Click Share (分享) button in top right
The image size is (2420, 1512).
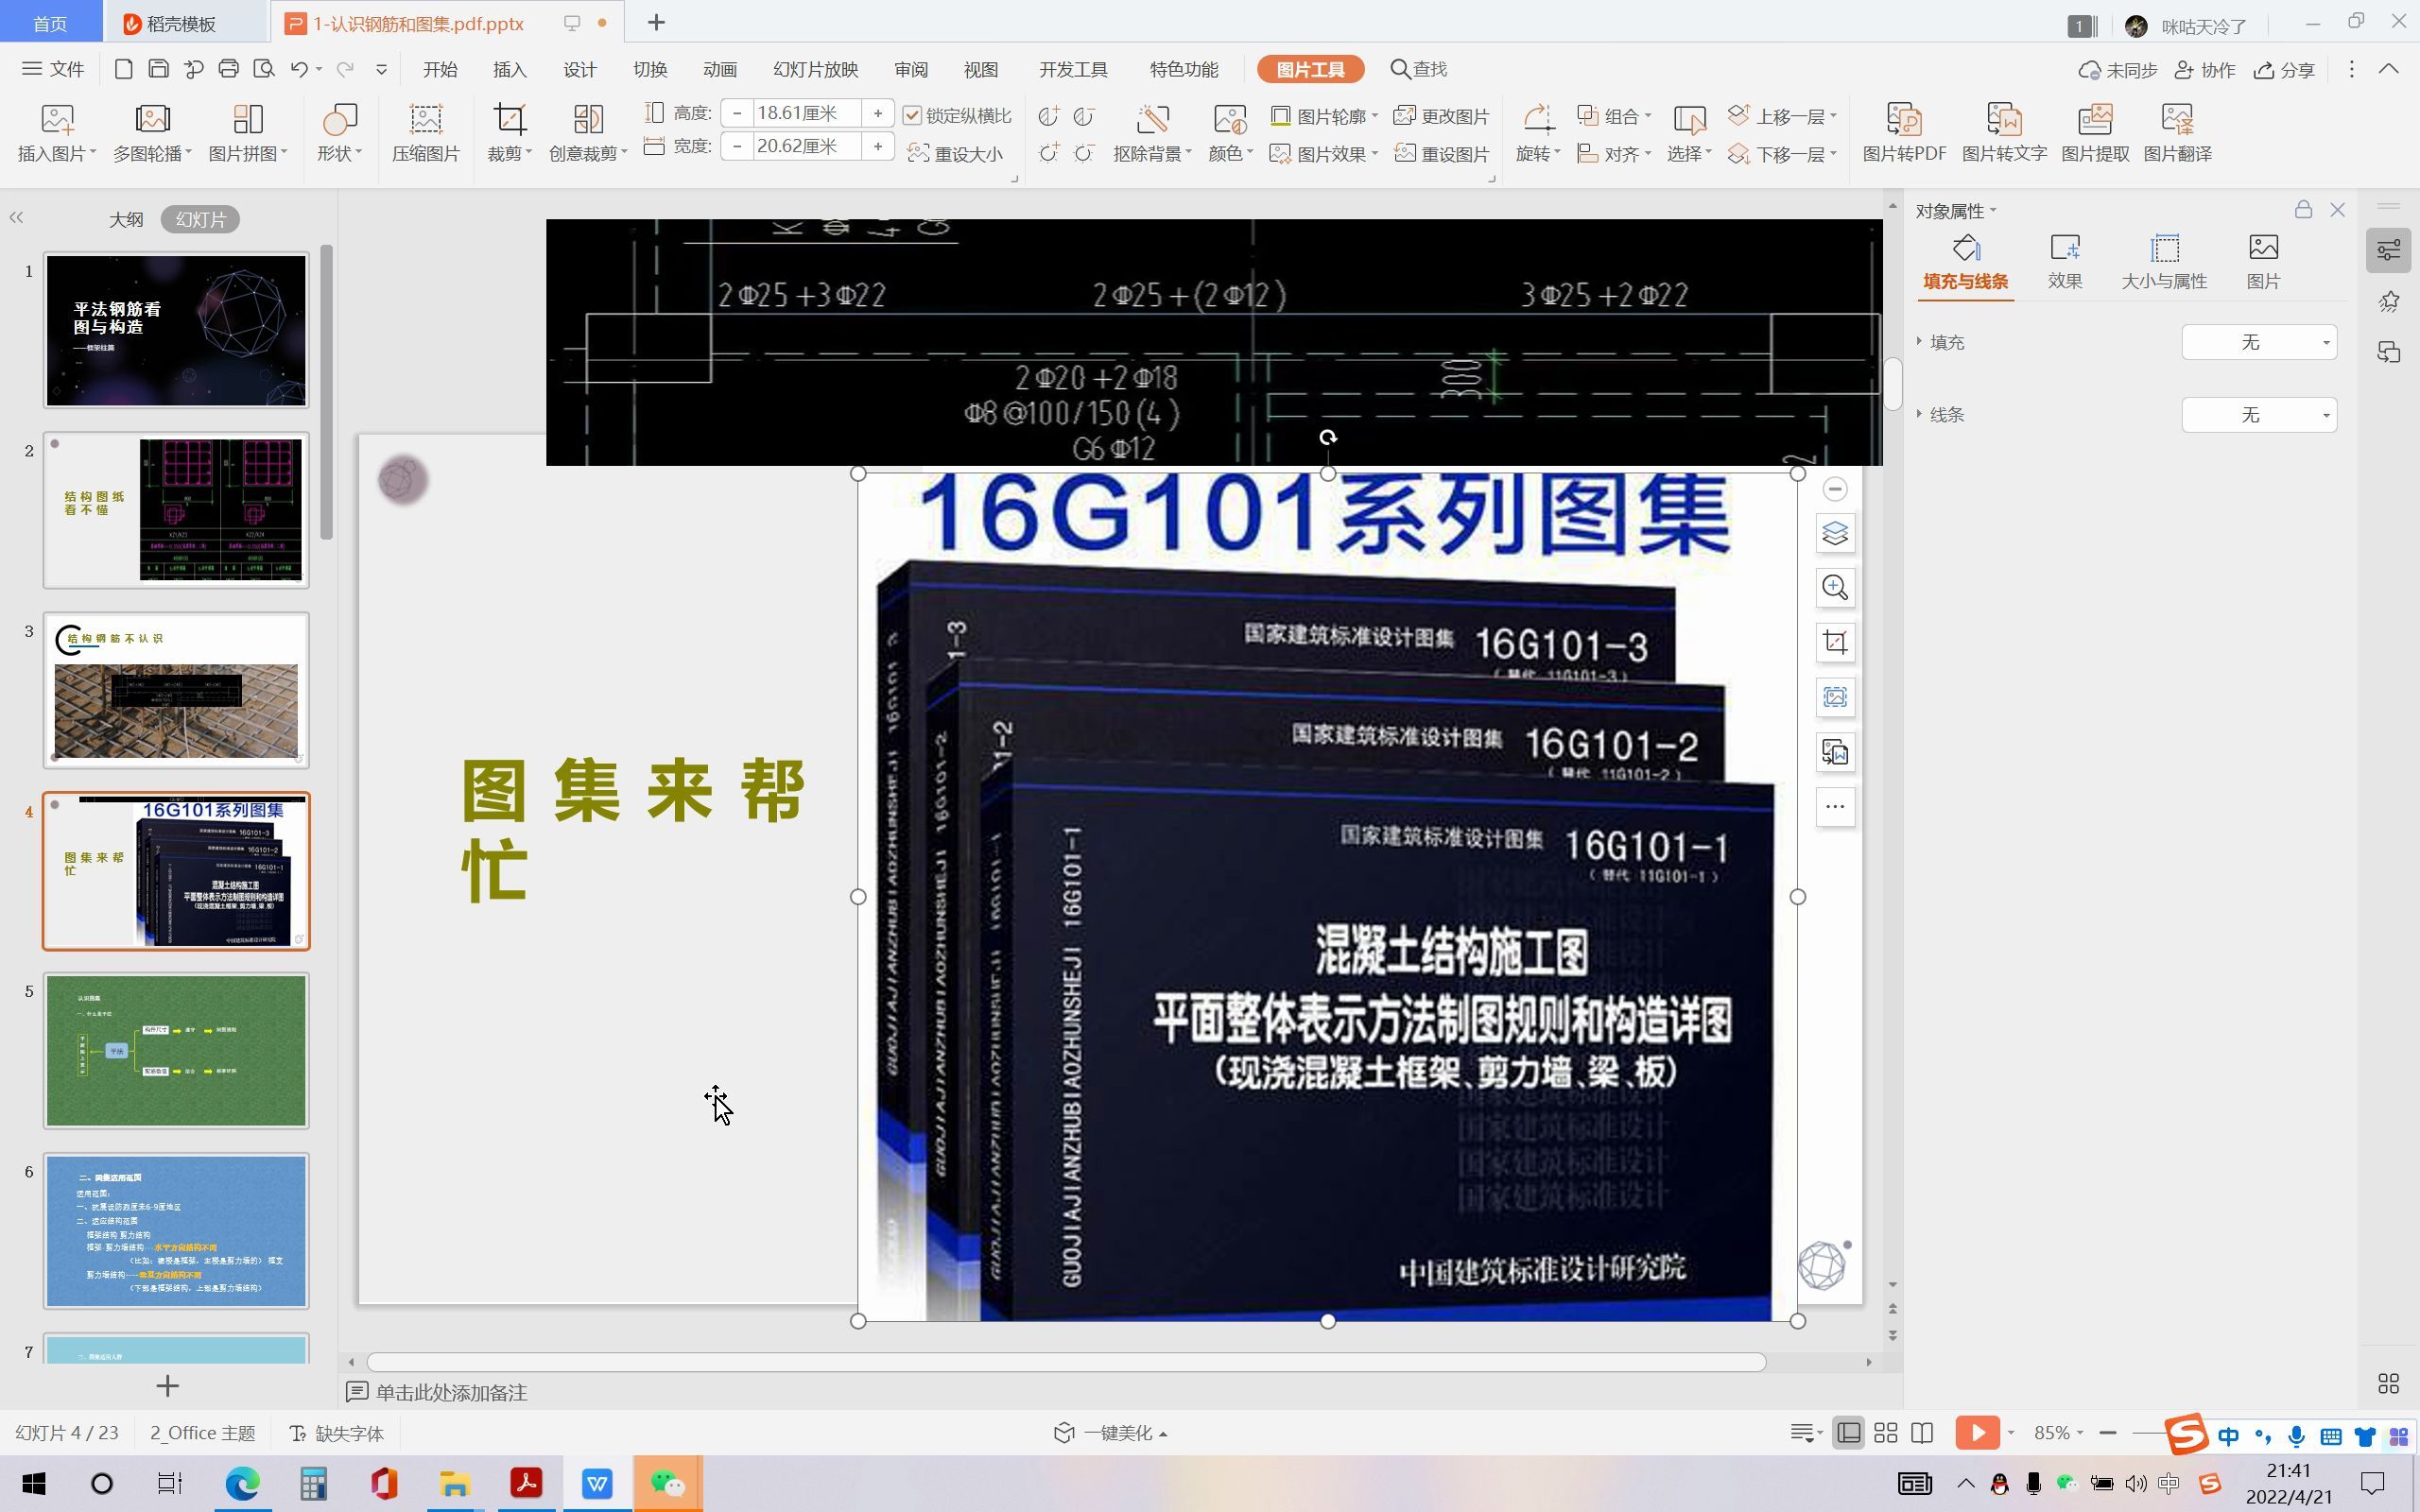(x=2284, y=70)
